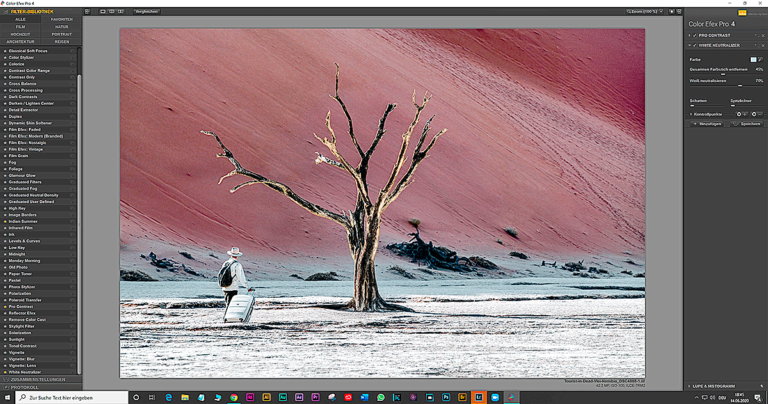The height and width of the screenshot is (404, 768).
Task: Disable the Pro Contrast filter checkmark
Action: 695,35
